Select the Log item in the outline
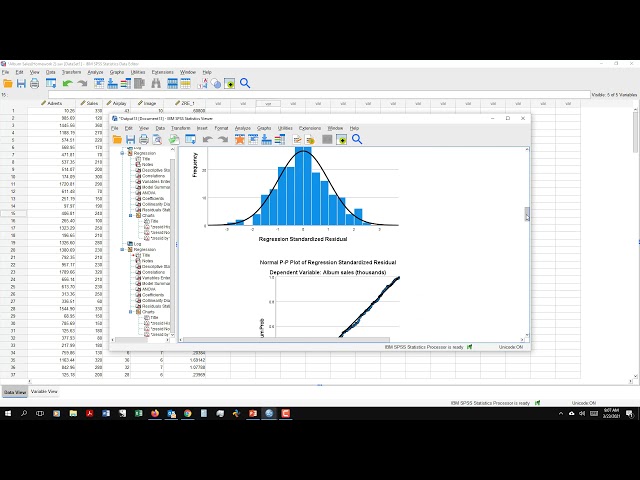This screenshot has width=640, height=480. (134, 244)
